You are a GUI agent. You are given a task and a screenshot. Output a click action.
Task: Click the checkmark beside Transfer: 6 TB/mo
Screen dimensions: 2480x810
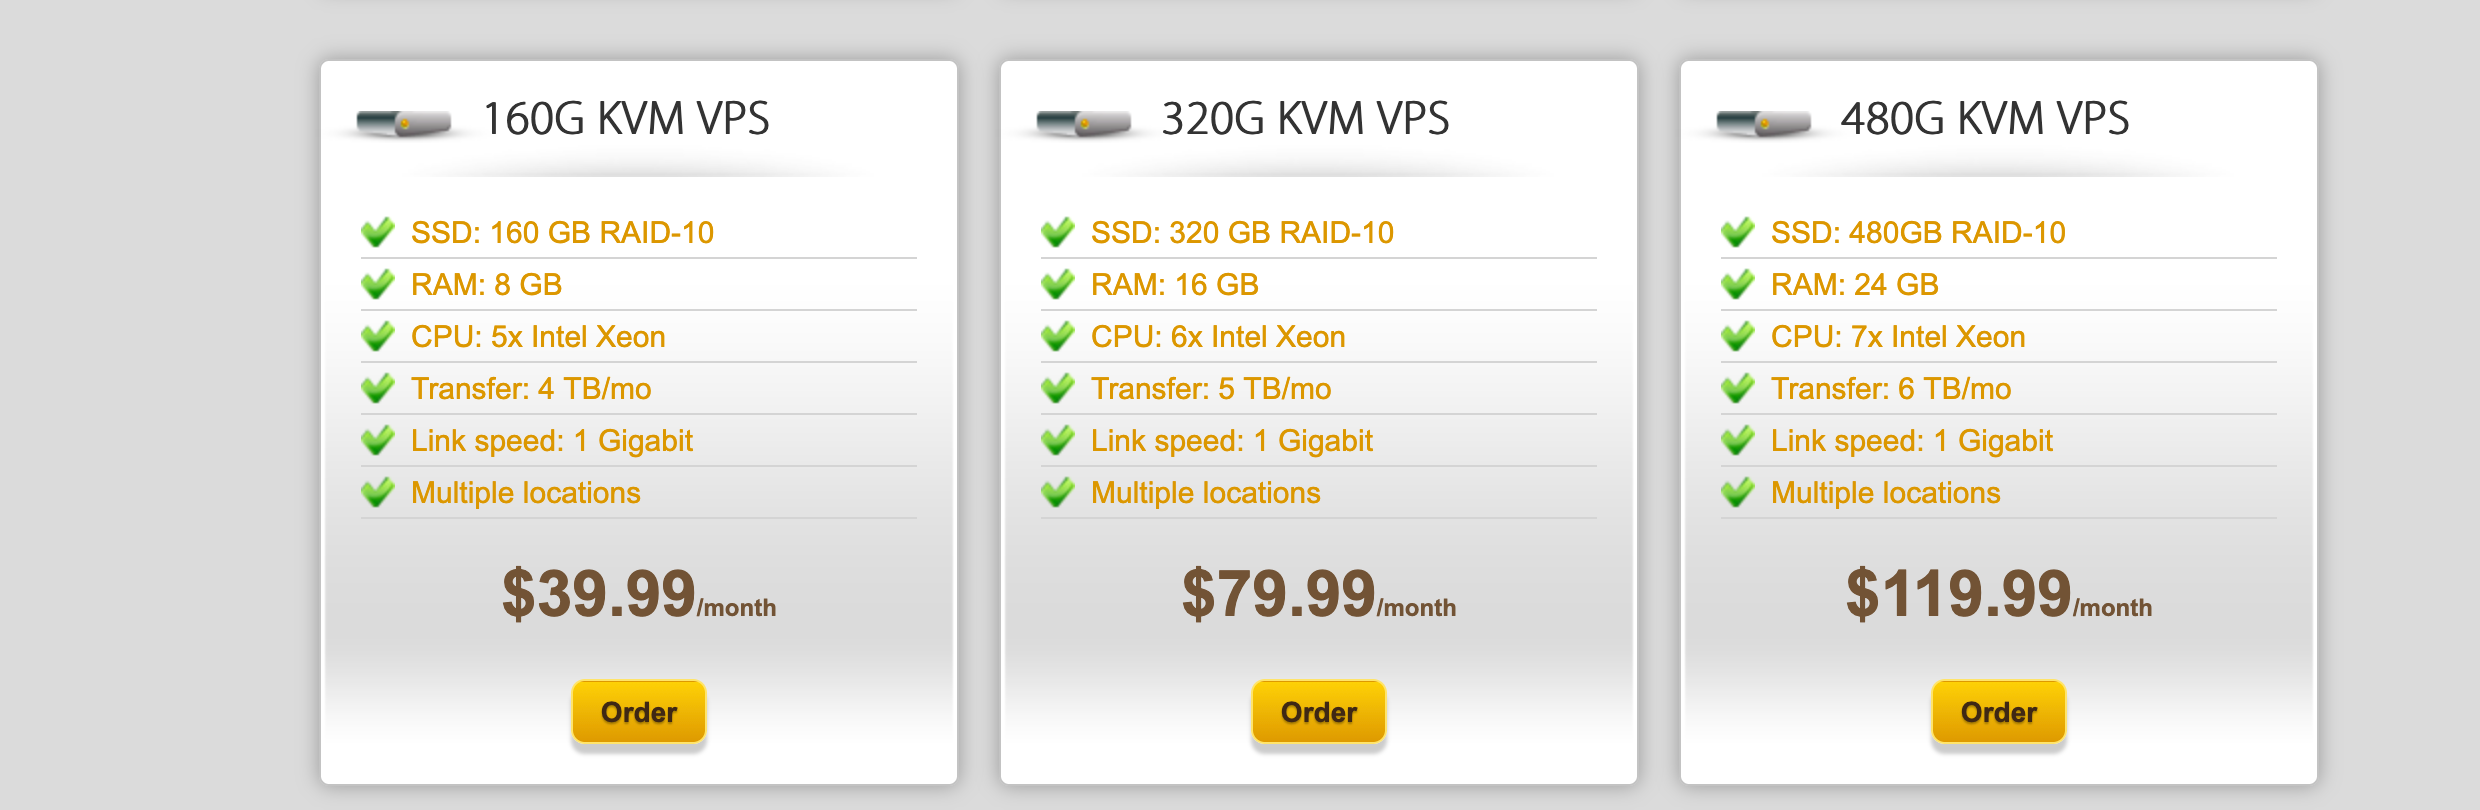1738,389
